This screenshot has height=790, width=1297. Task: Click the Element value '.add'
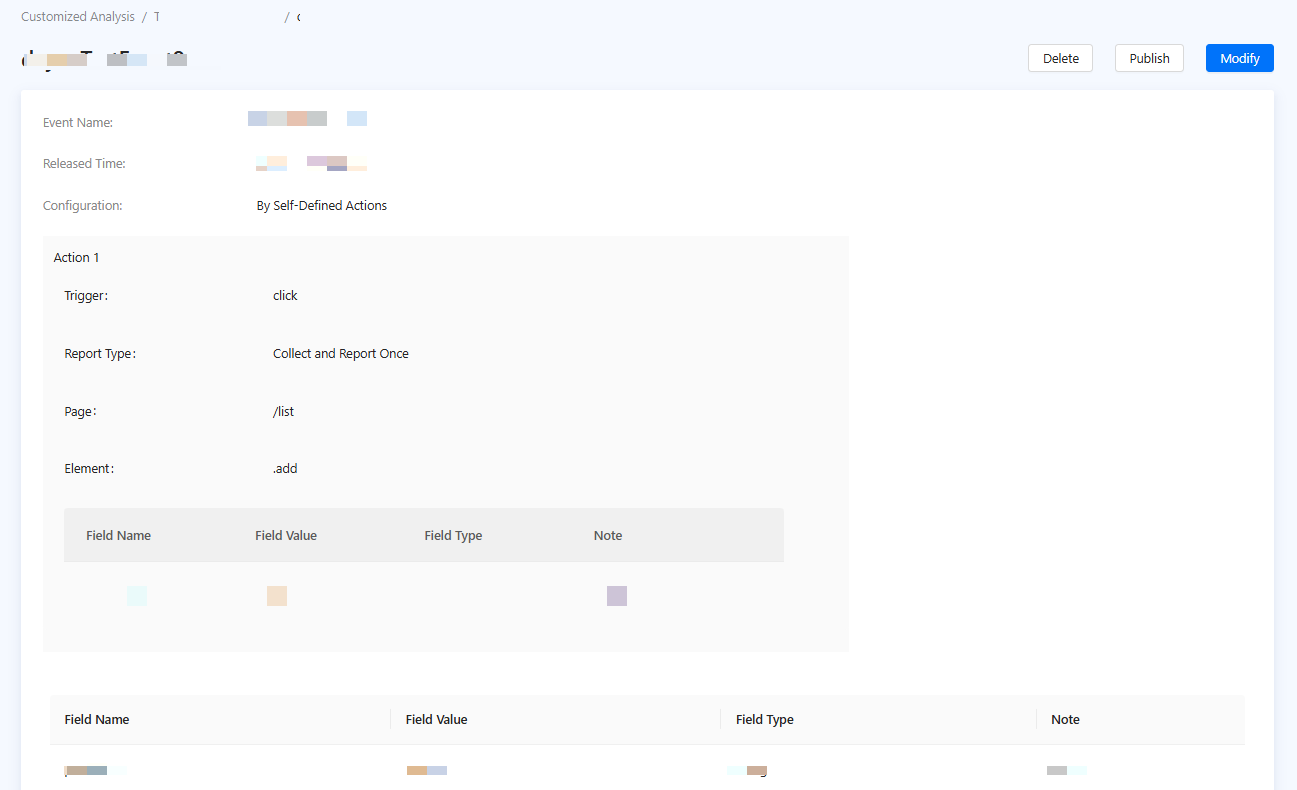(x=285, y=468)
